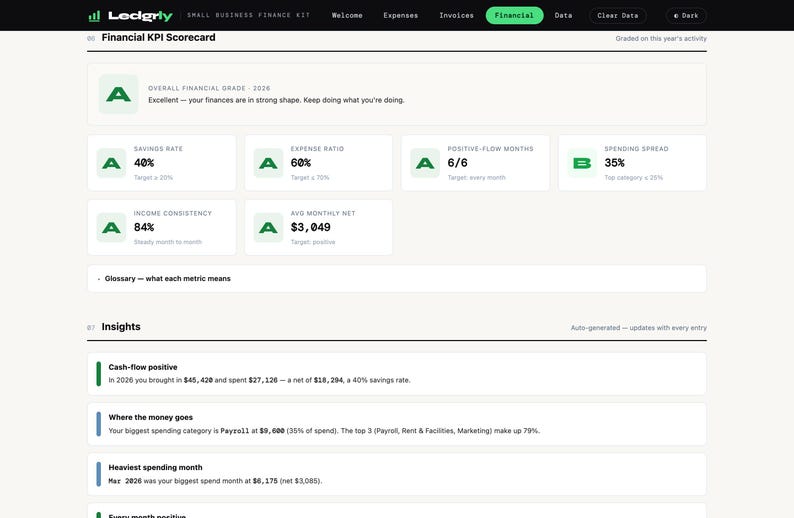
Task: Click the overall grade A badge
Action: click(x=118, y=94)
